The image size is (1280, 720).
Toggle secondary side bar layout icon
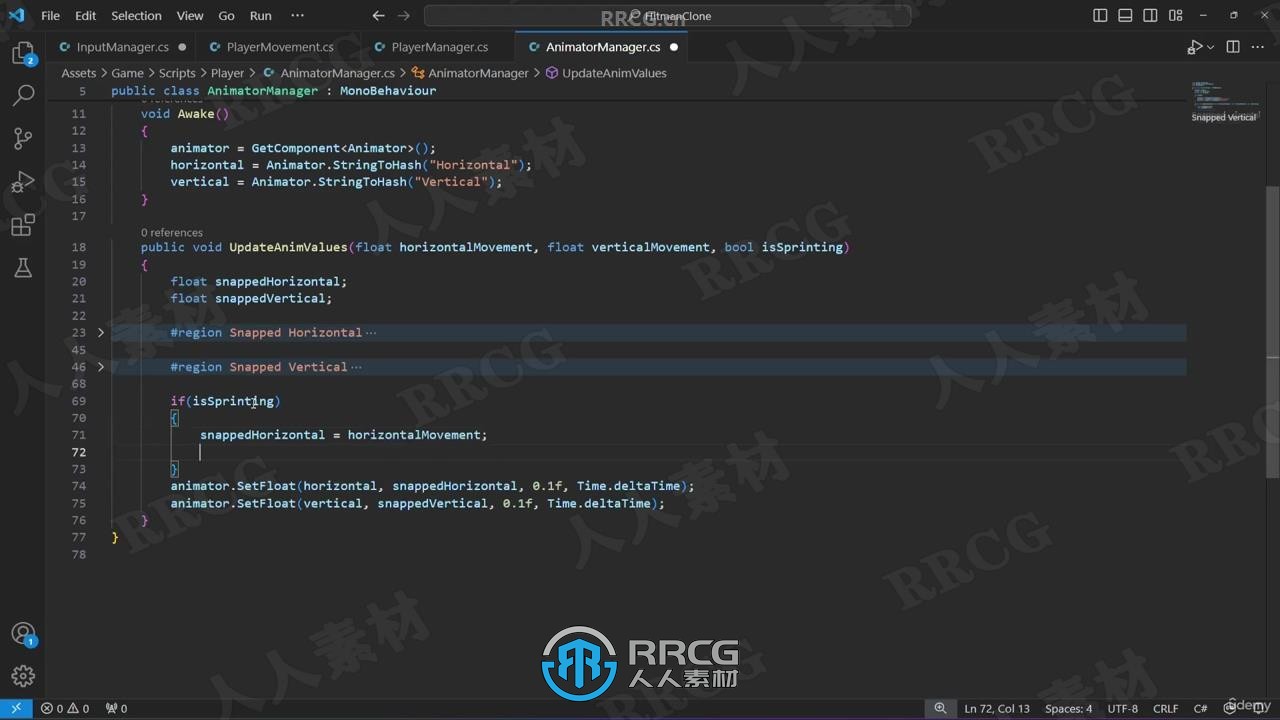(x=1150, y=16)
